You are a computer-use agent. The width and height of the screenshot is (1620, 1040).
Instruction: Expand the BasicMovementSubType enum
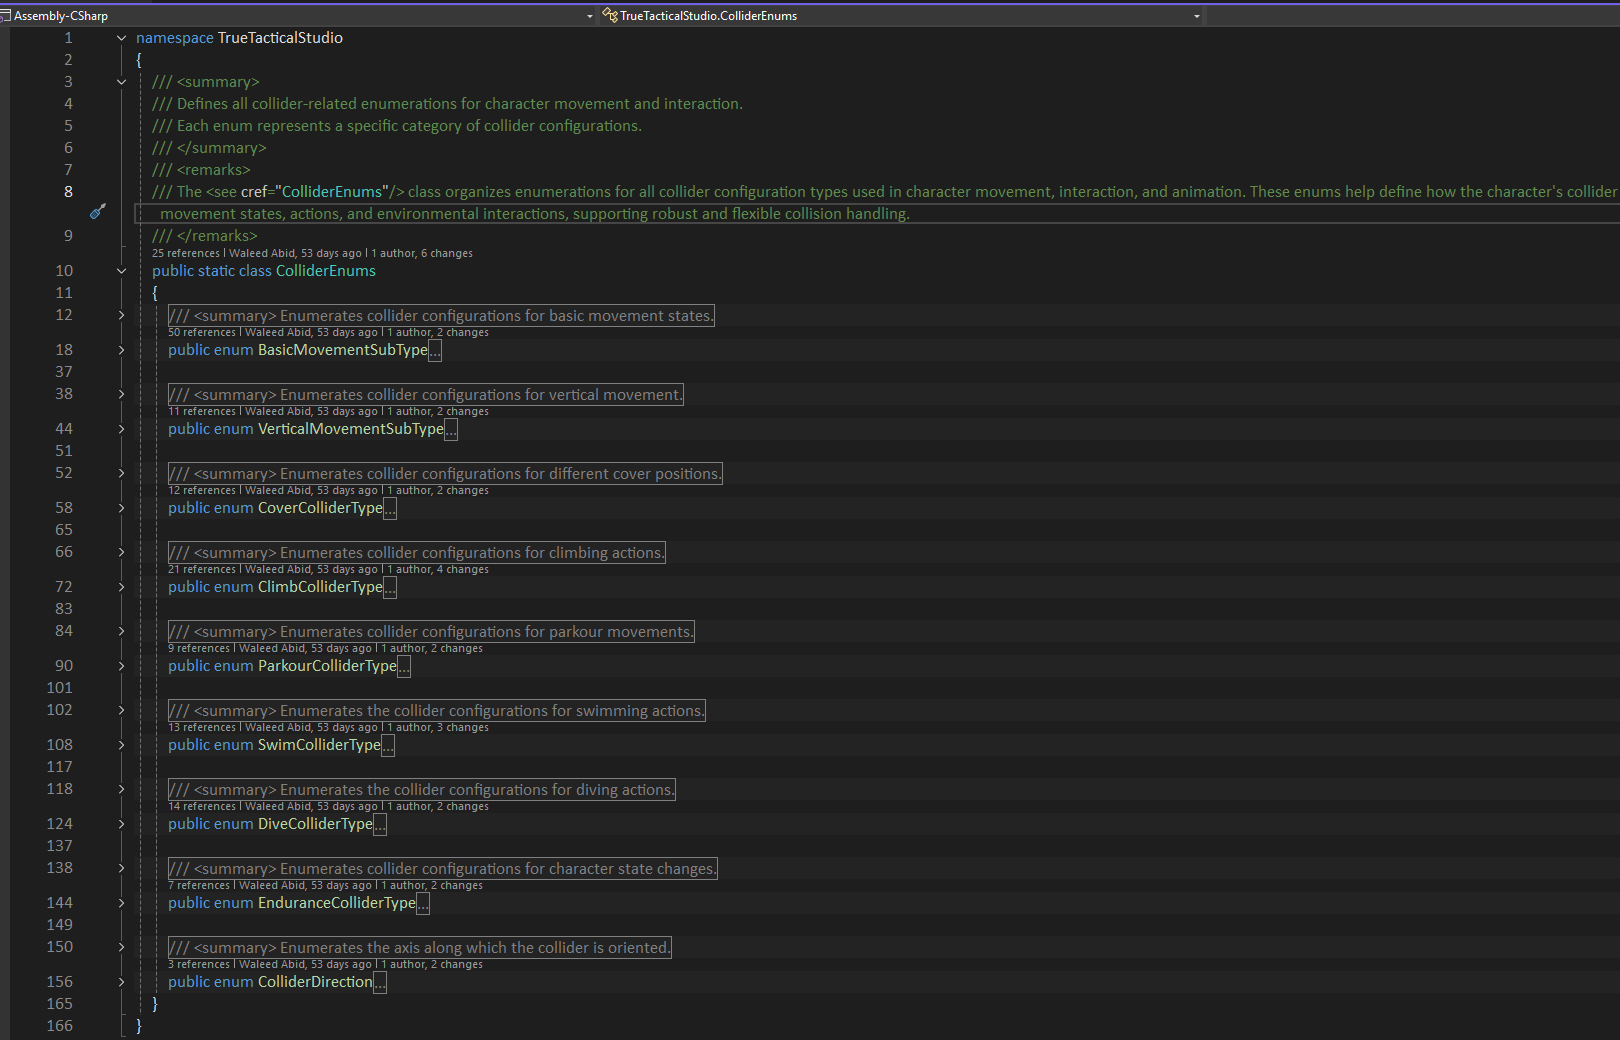tap(121, 350)
